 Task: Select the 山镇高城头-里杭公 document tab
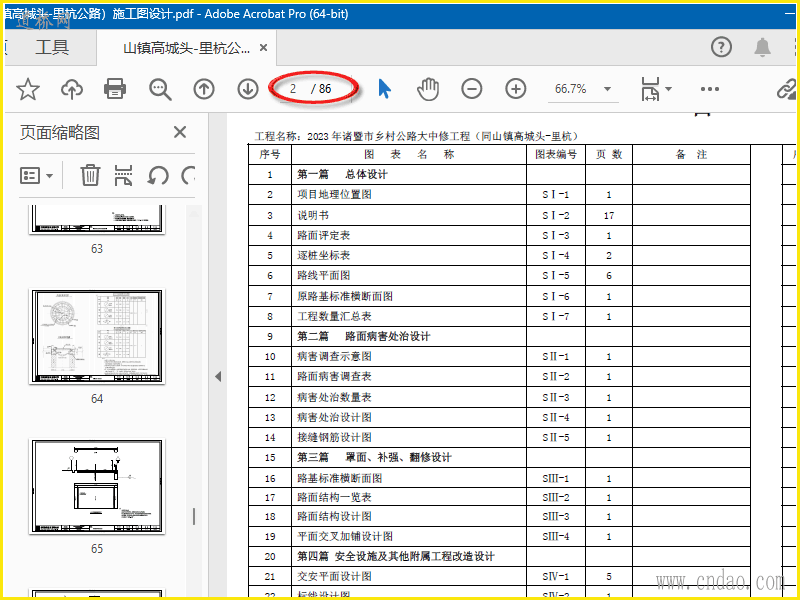click(187, 48)
